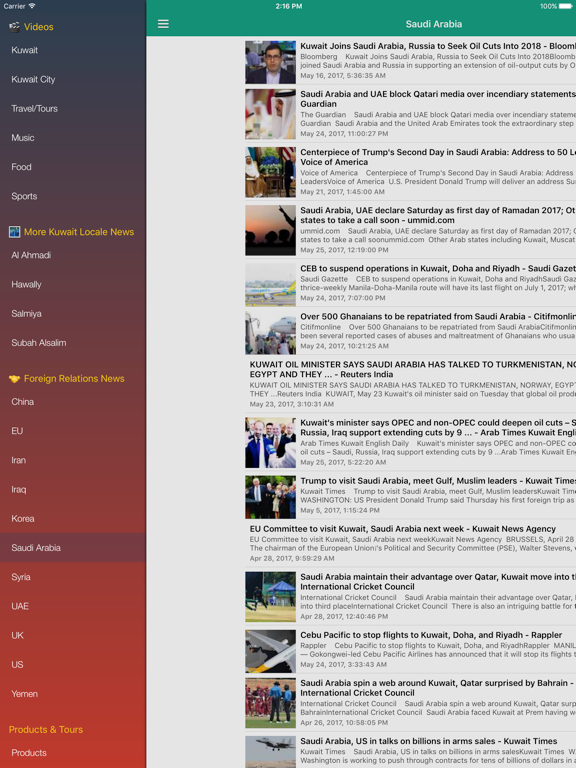Open Saudi Arabia maintain their advantage headline

[x=438, y=582]
